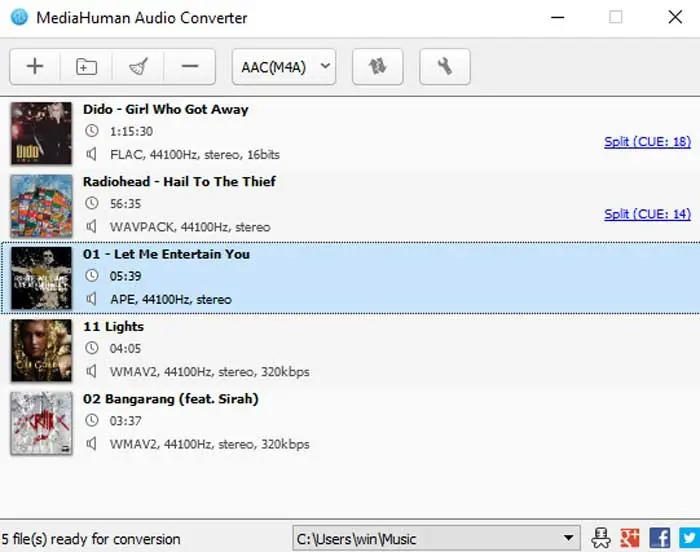
Task: Click the MediaHuman app logo in title bar
Action: click(19, 17)
